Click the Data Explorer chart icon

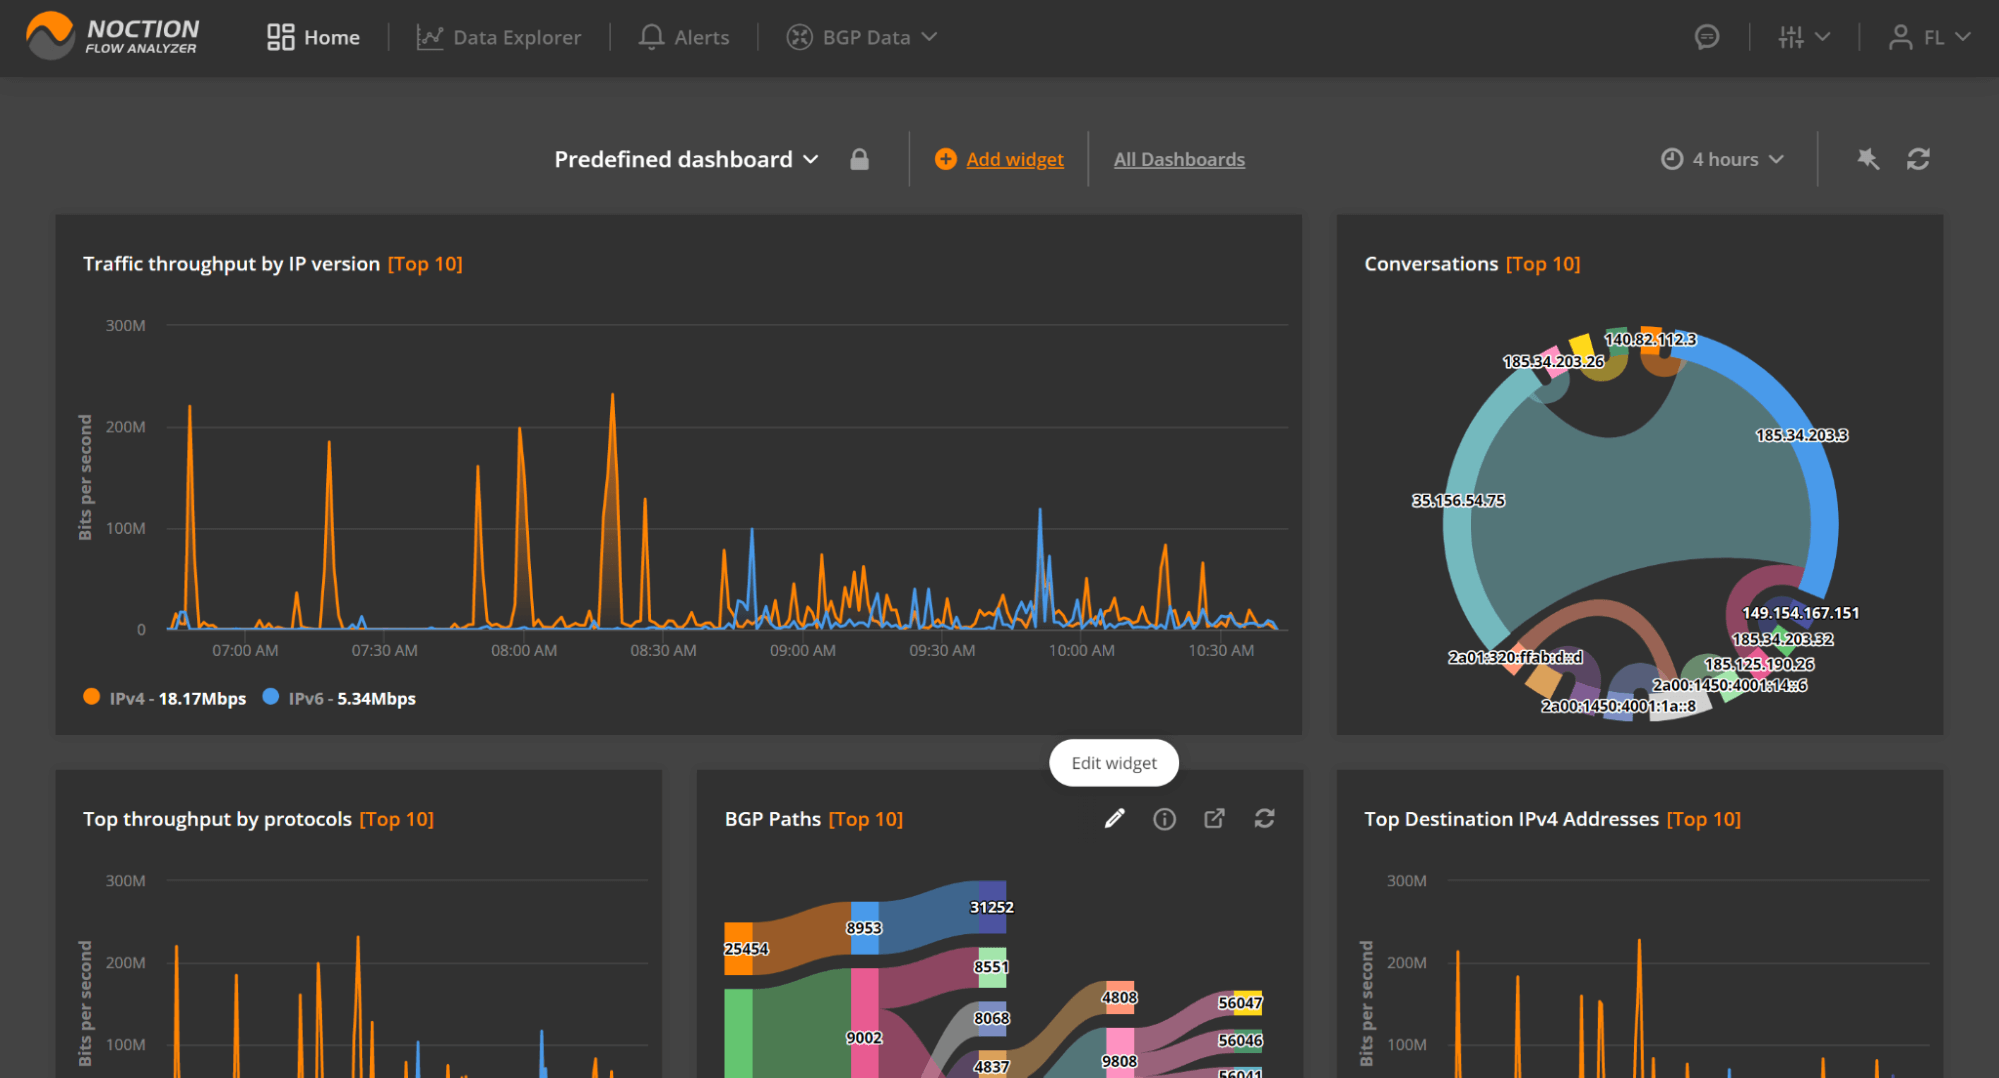[x=429, y=37]
